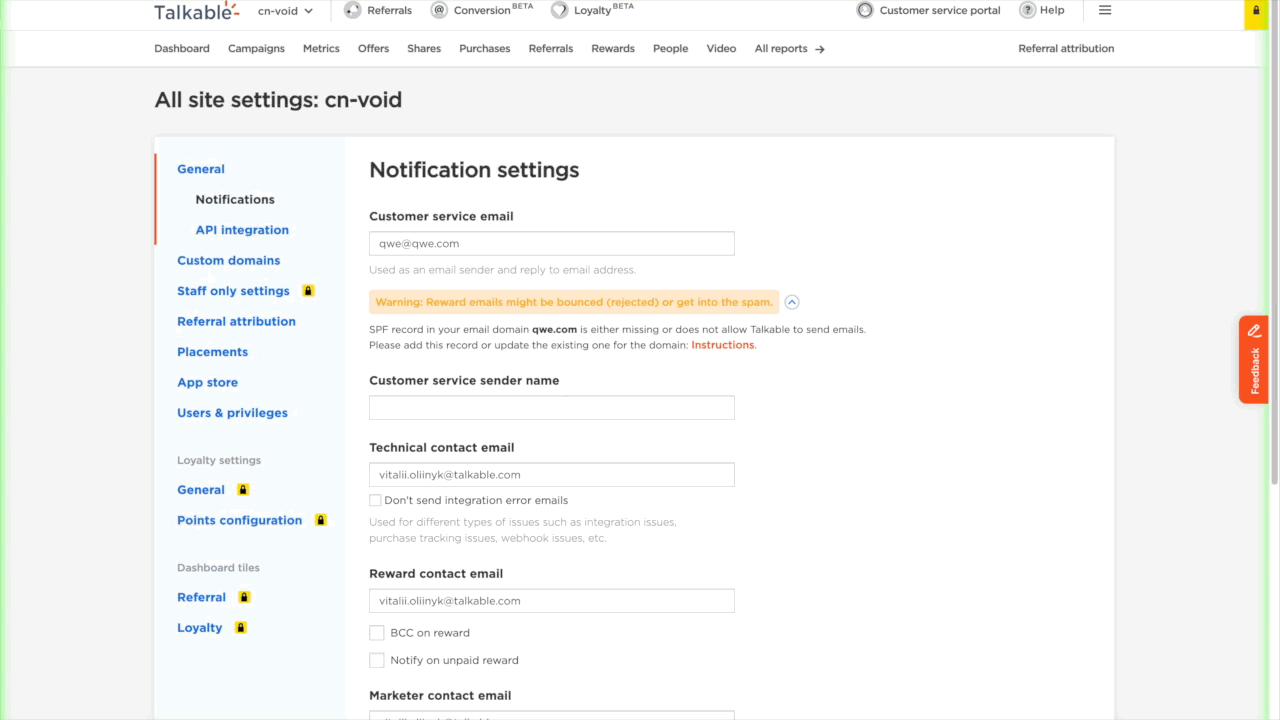1280x720 pixels.
Task: Open Metrics in navigation
Action: click(321, 48)
